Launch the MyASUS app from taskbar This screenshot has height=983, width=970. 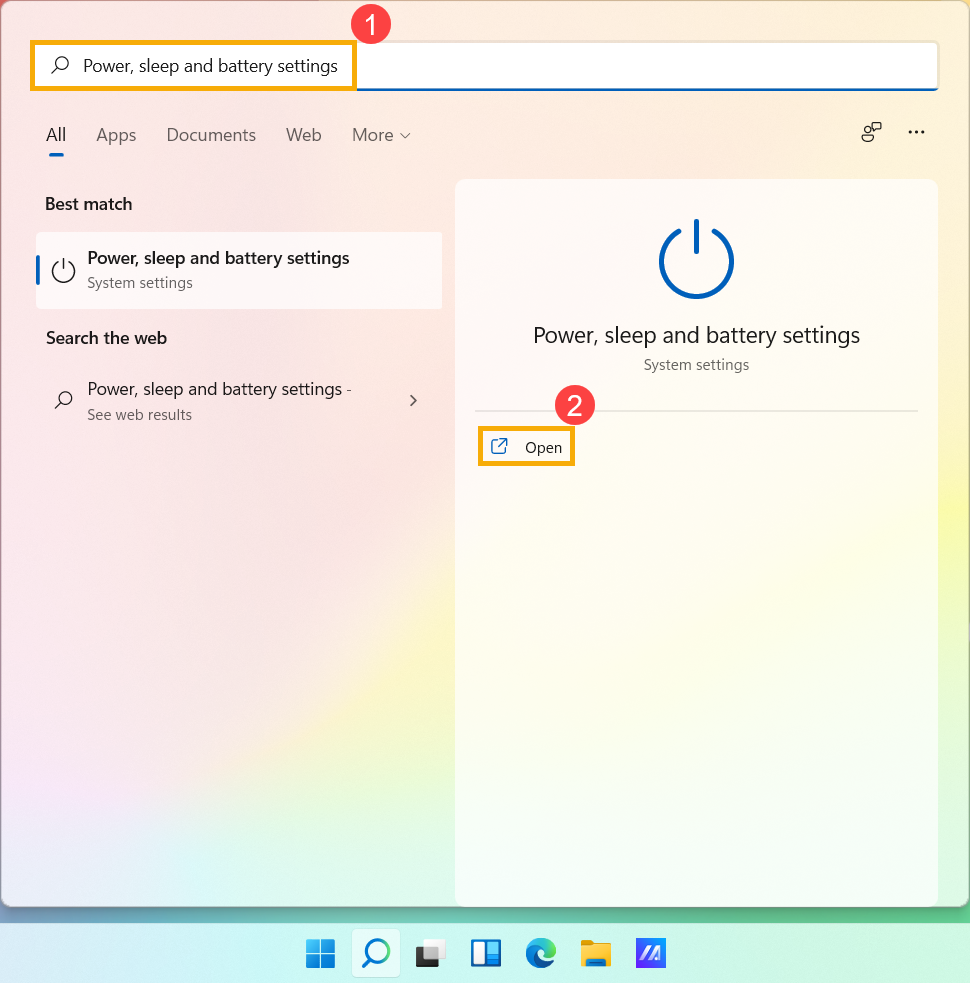click(x=651, y=954)
